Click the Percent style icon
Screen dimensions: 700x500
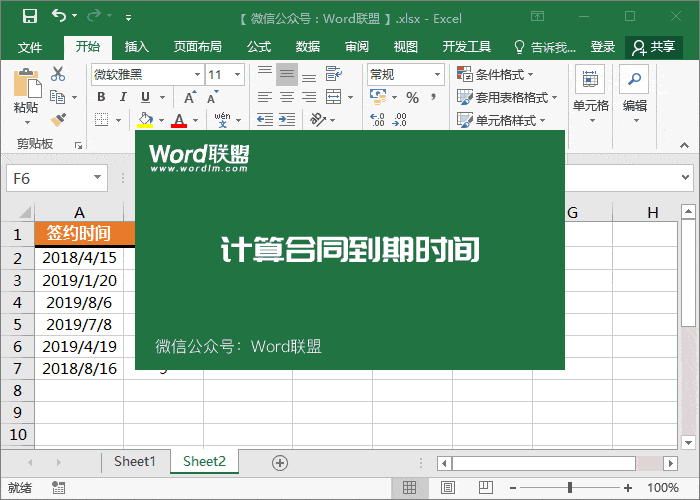[x=412, y=97]
